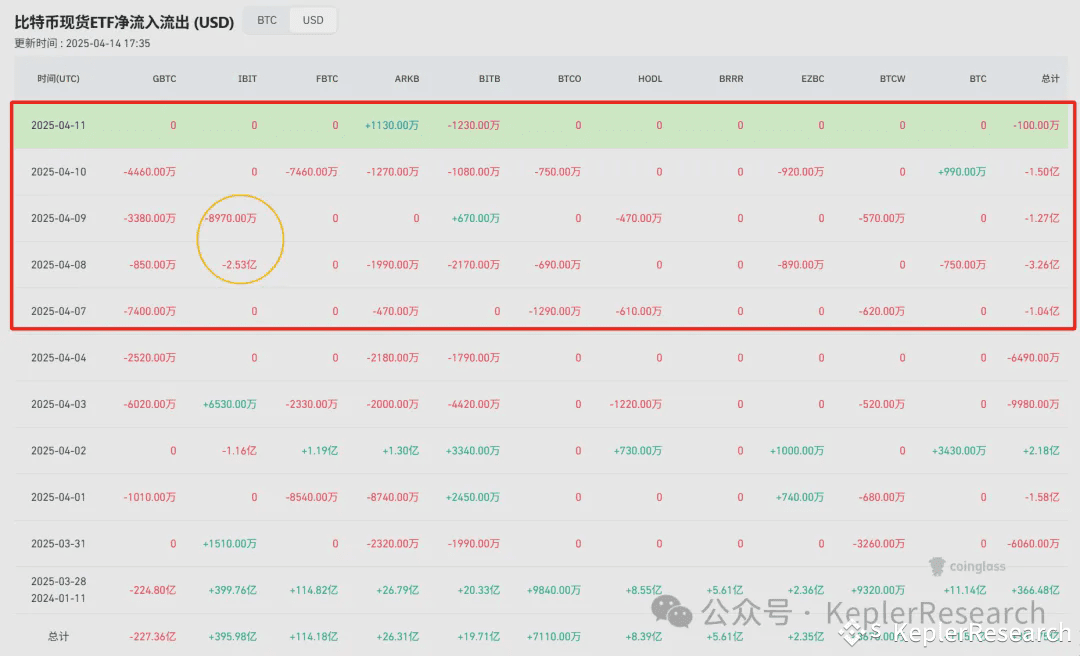
Task: Click the BTCO column header
Action: coord(570,79)
